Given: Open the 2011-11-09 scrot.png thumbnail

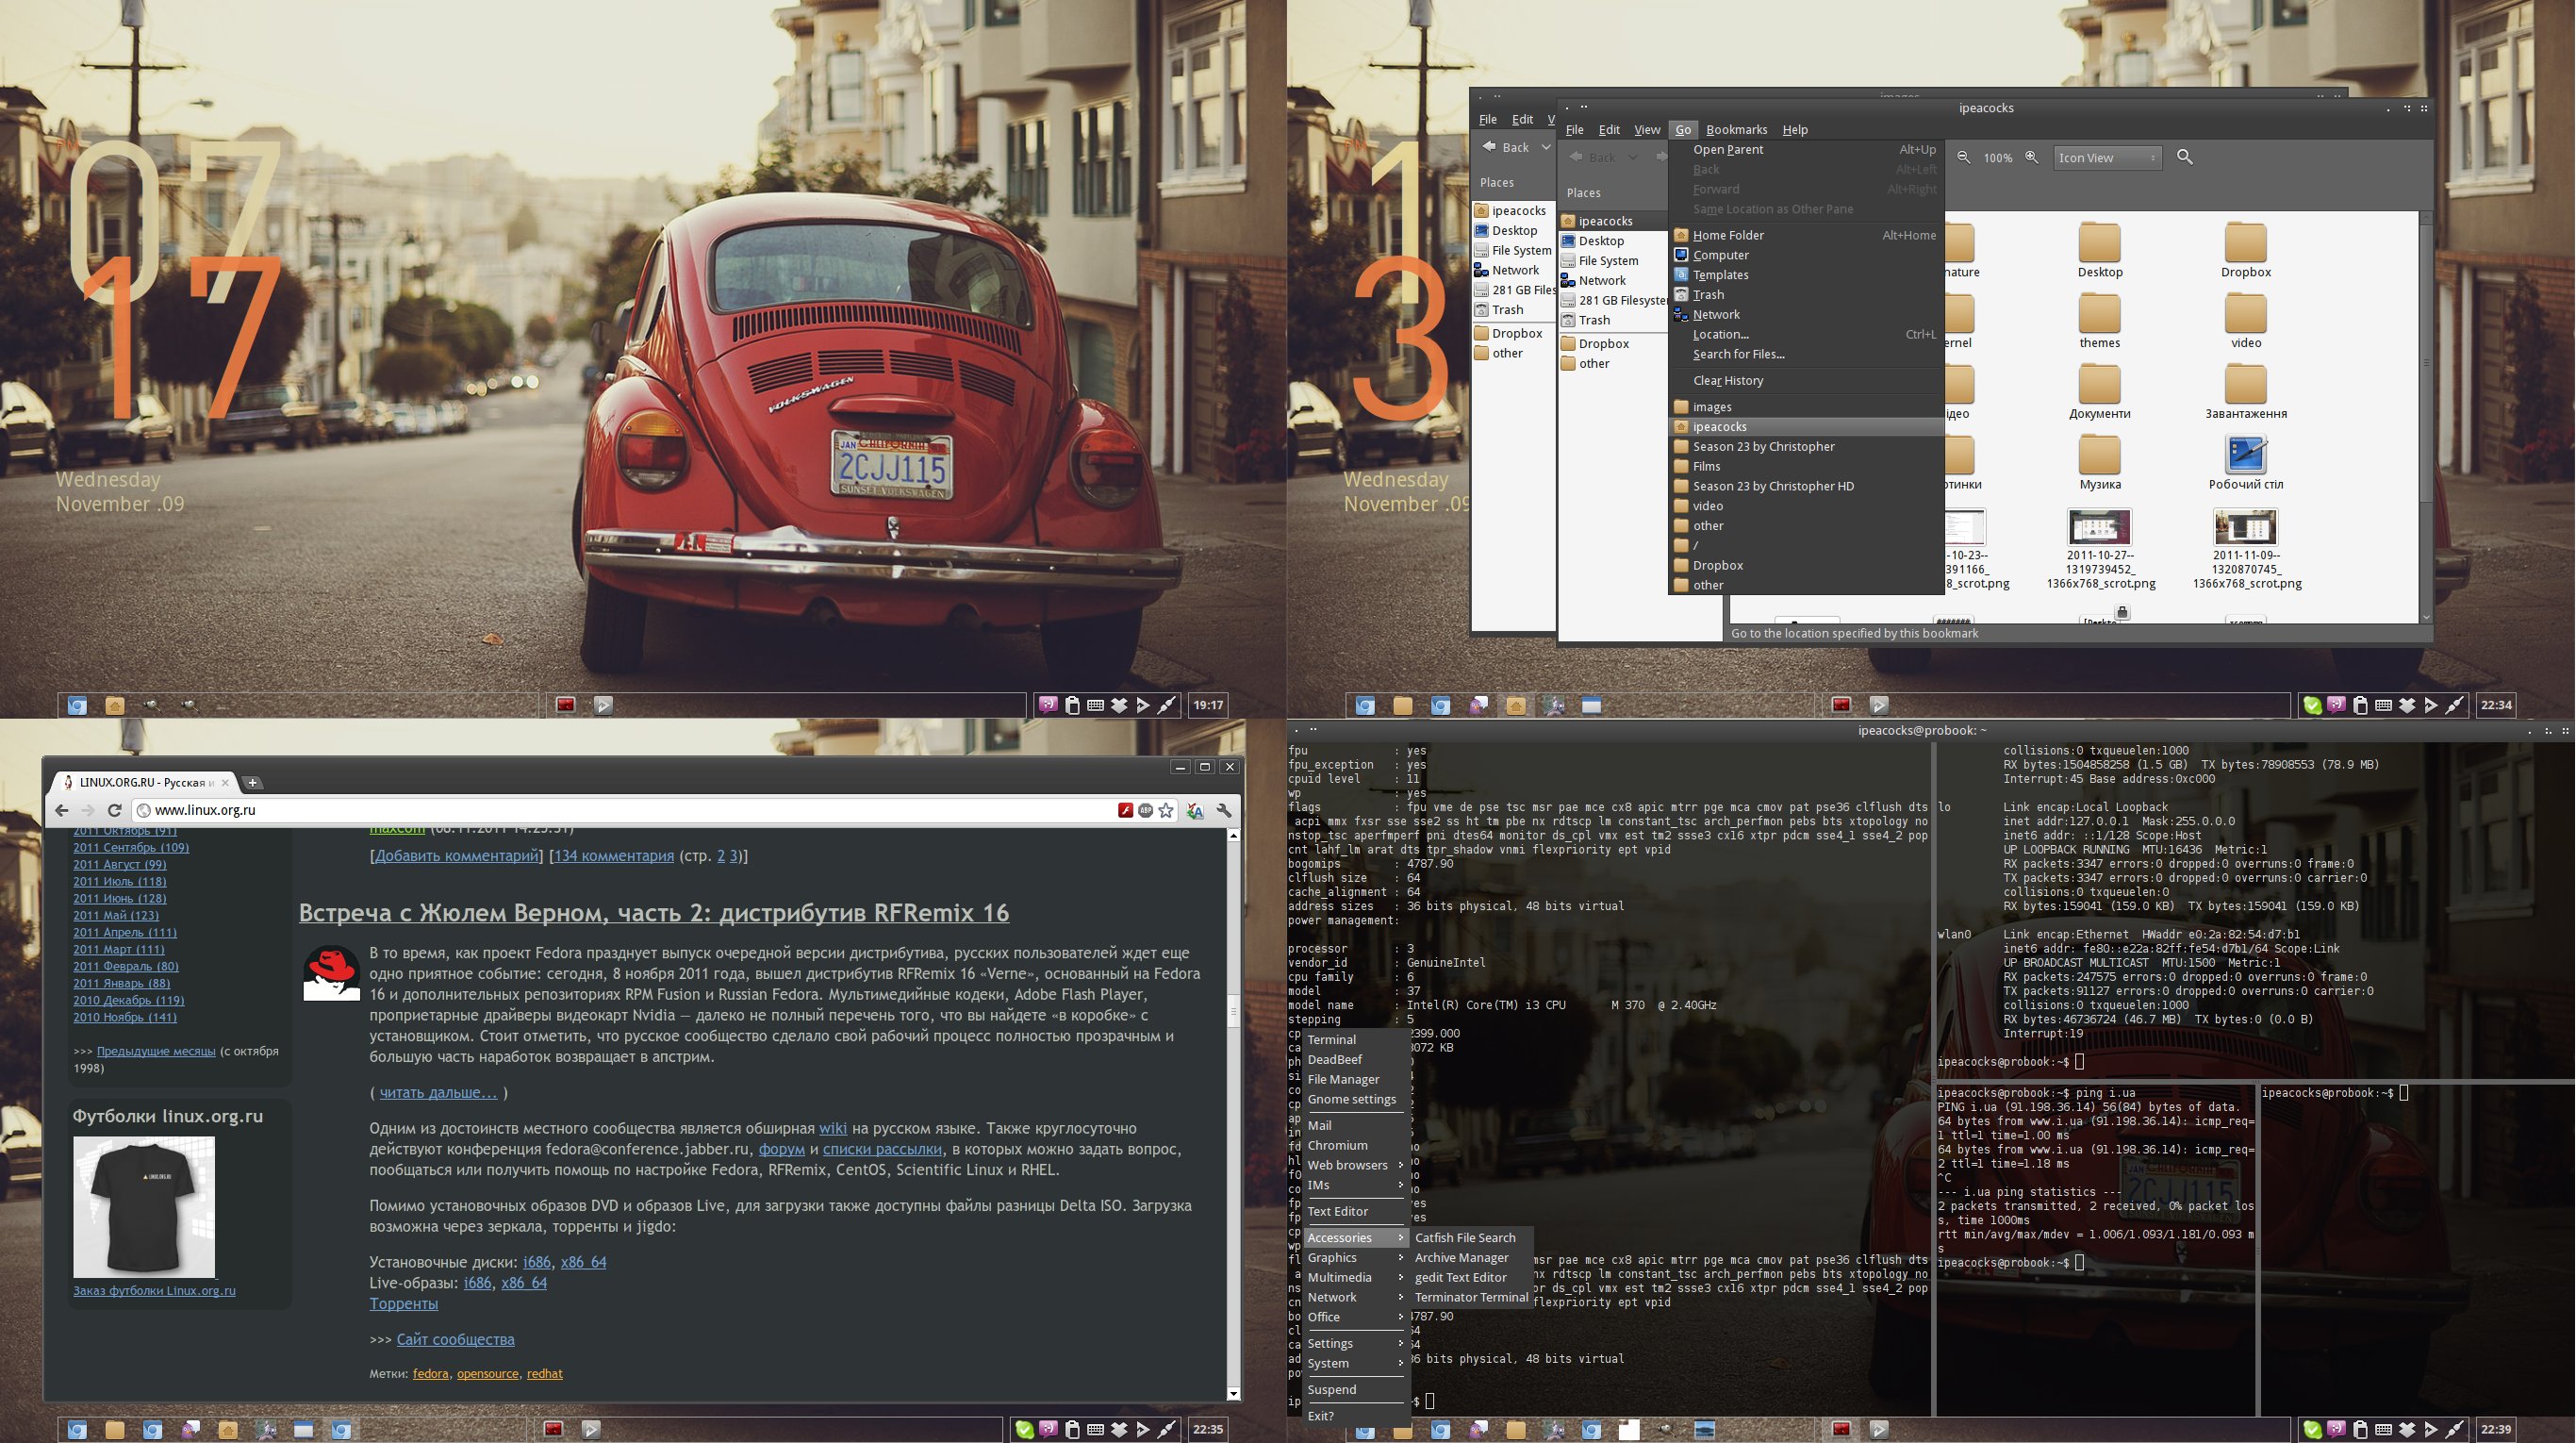Looking at the screenshot, I should point(2246,548).
